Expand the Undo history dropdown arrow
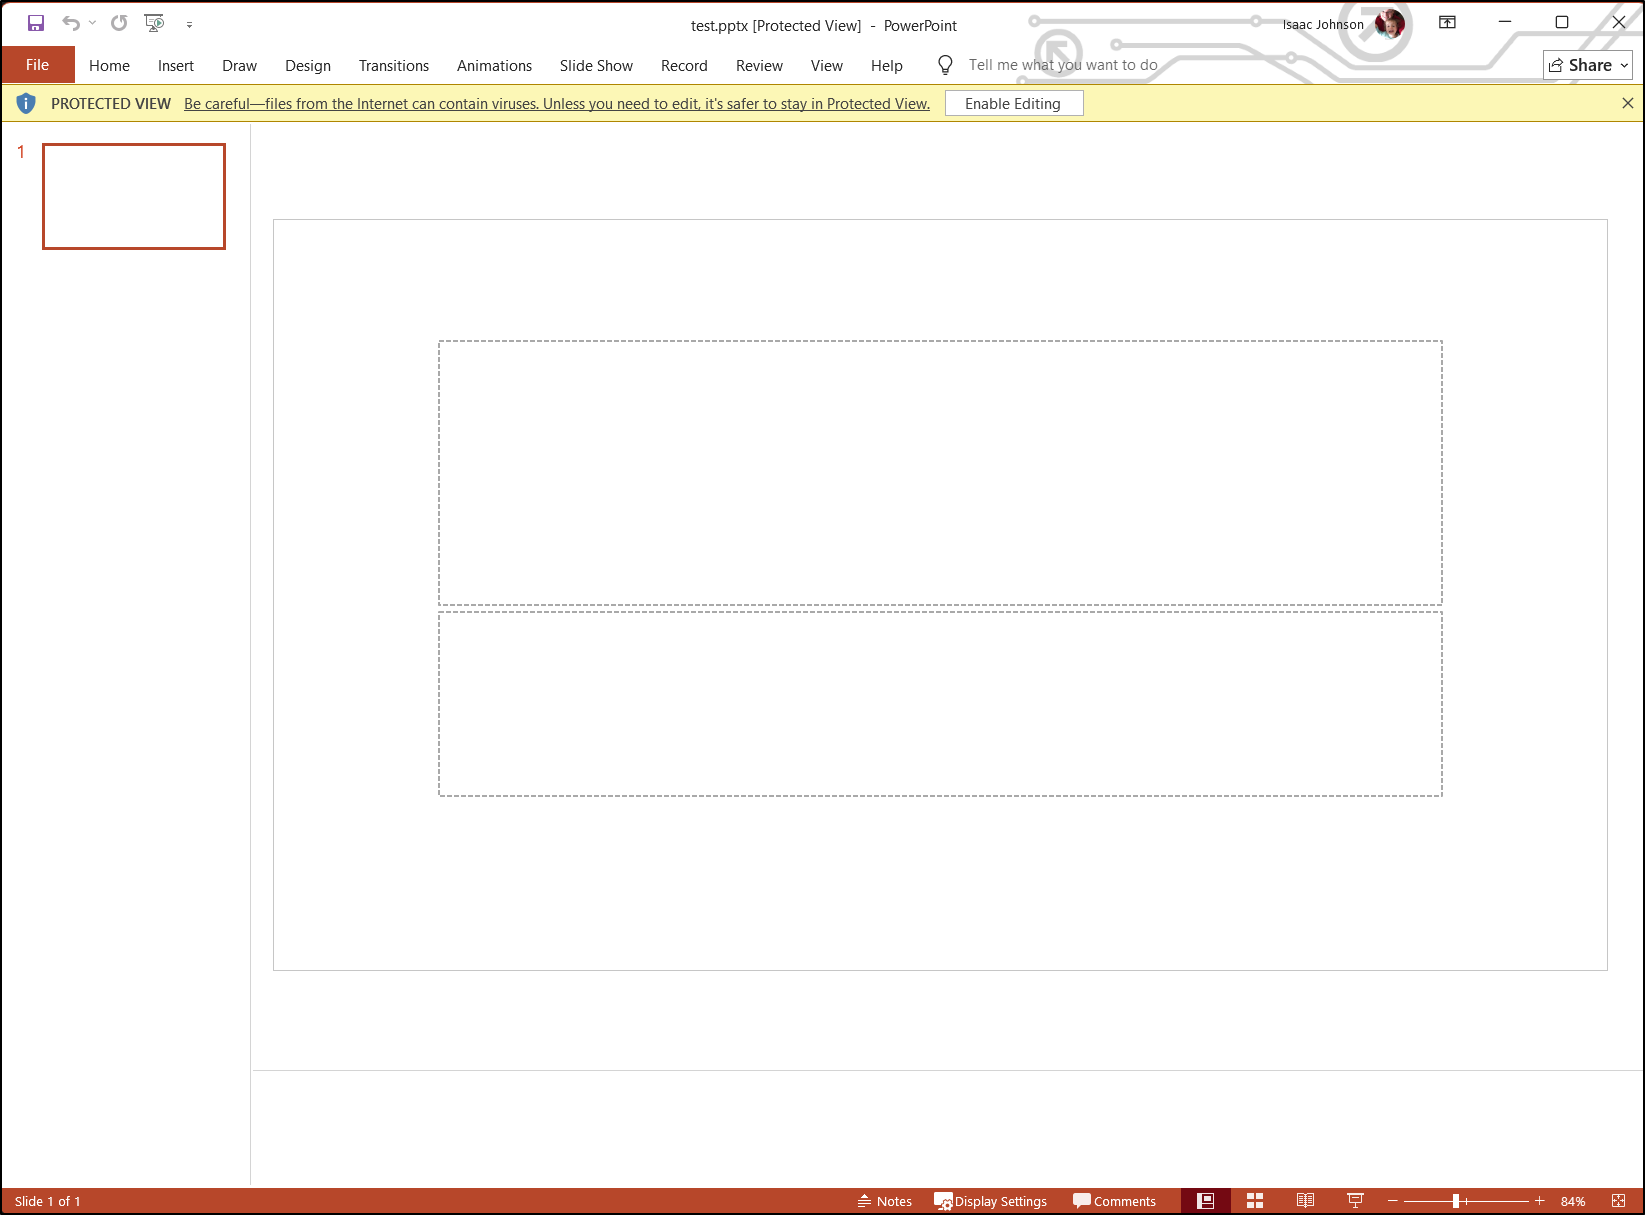1645x1215 pixels. 93,23
